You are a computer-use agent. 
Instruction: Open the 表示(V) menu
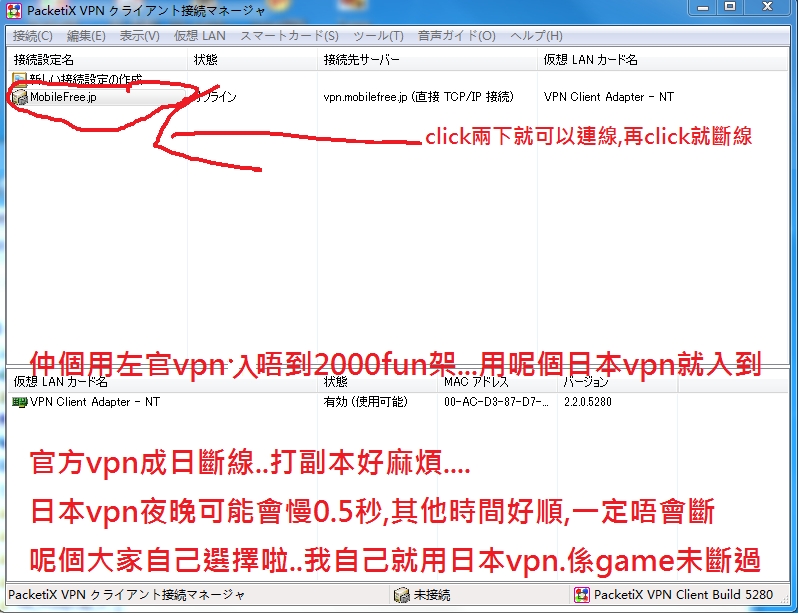(140, 36)
